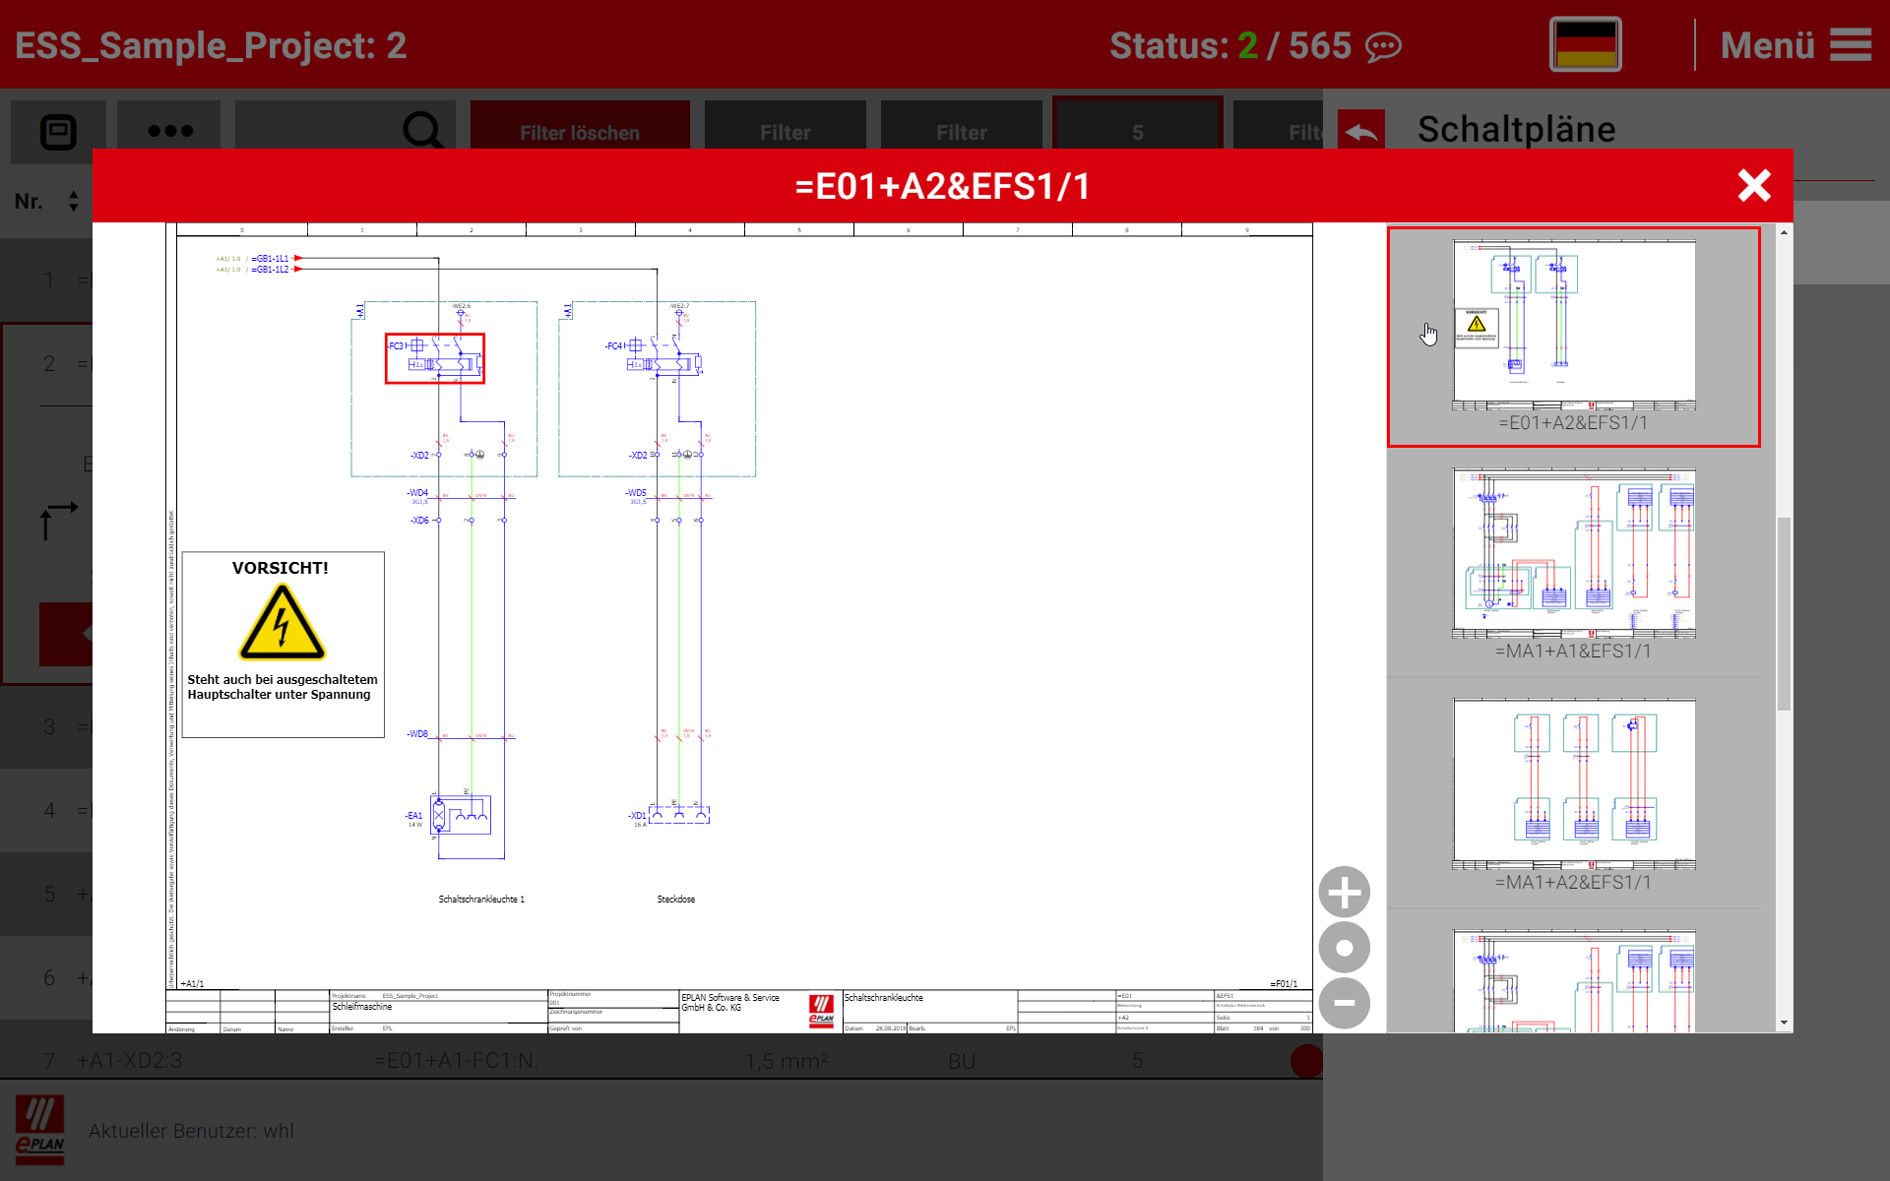The width and height of the screenshot is (1890, 1181).
Task: Click the red status circle on row 7
Action: 1307,1060
